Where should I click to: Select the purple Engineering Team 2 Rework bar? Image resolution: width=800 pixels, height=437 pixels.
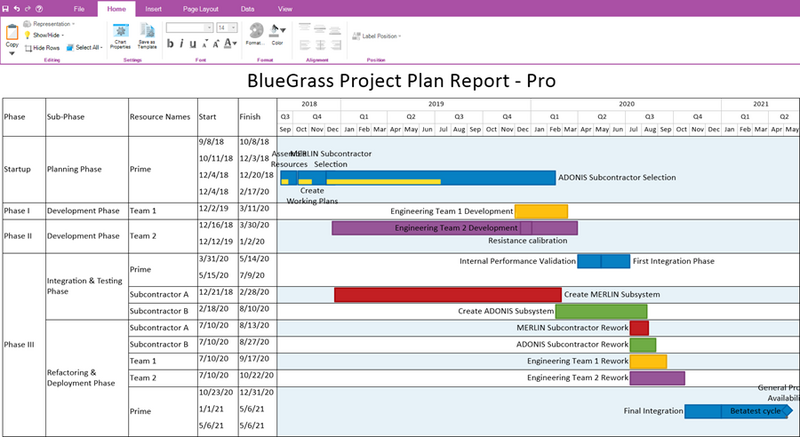pyautogui.click(x=657, y=378)
